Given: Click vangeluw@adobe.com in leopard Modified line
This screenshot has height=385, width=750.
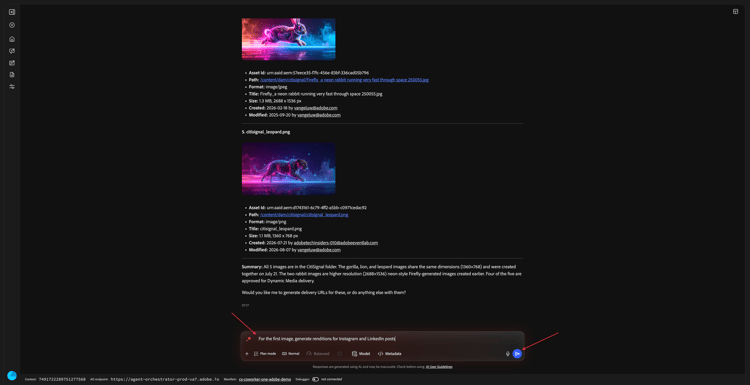Looking at the screenshot, I should [319, 250].
